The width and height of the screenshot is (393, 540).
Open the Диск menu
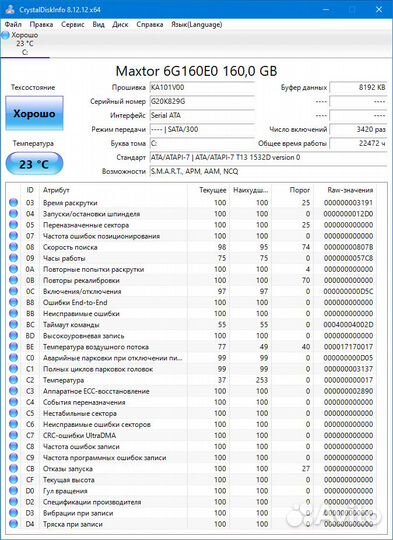pos(120,24)
